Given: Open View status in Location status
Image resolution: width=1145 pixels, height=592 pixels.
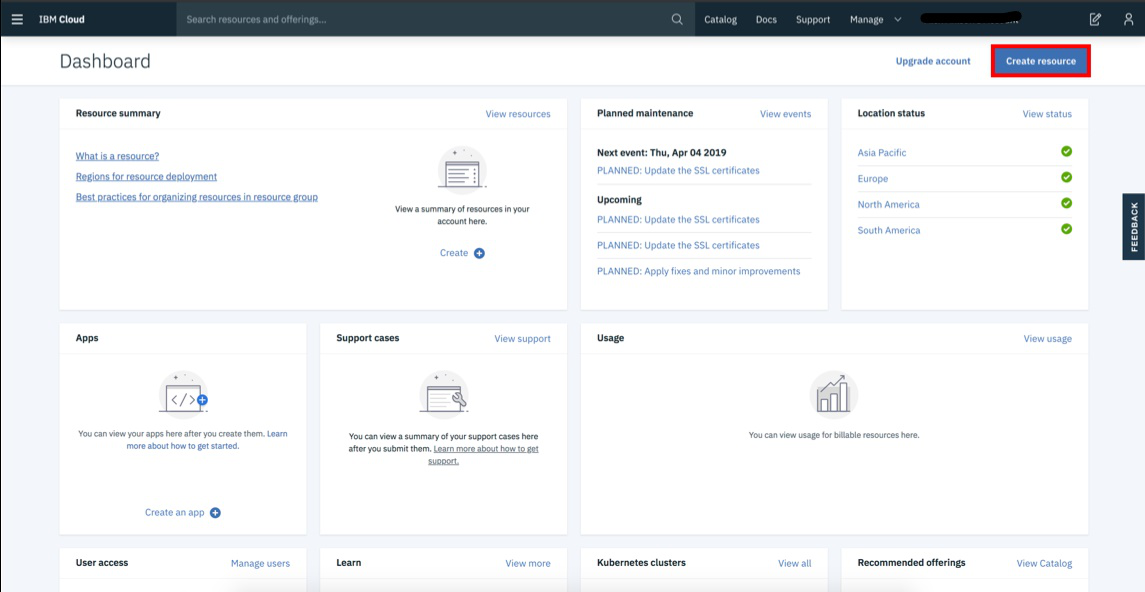Looking at the screenshot, I should pos(1047,114).
